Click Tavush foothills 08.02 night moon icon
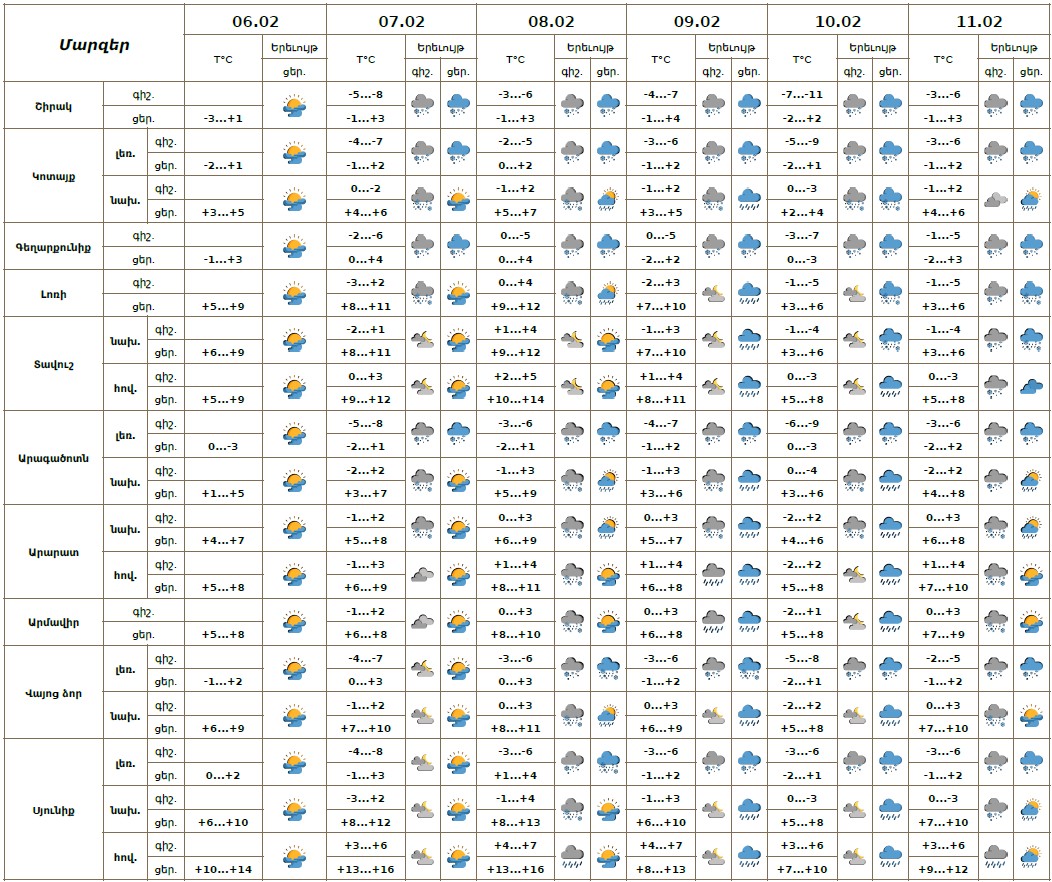The width and height of the screenshot is (1052, 882). 572,339
